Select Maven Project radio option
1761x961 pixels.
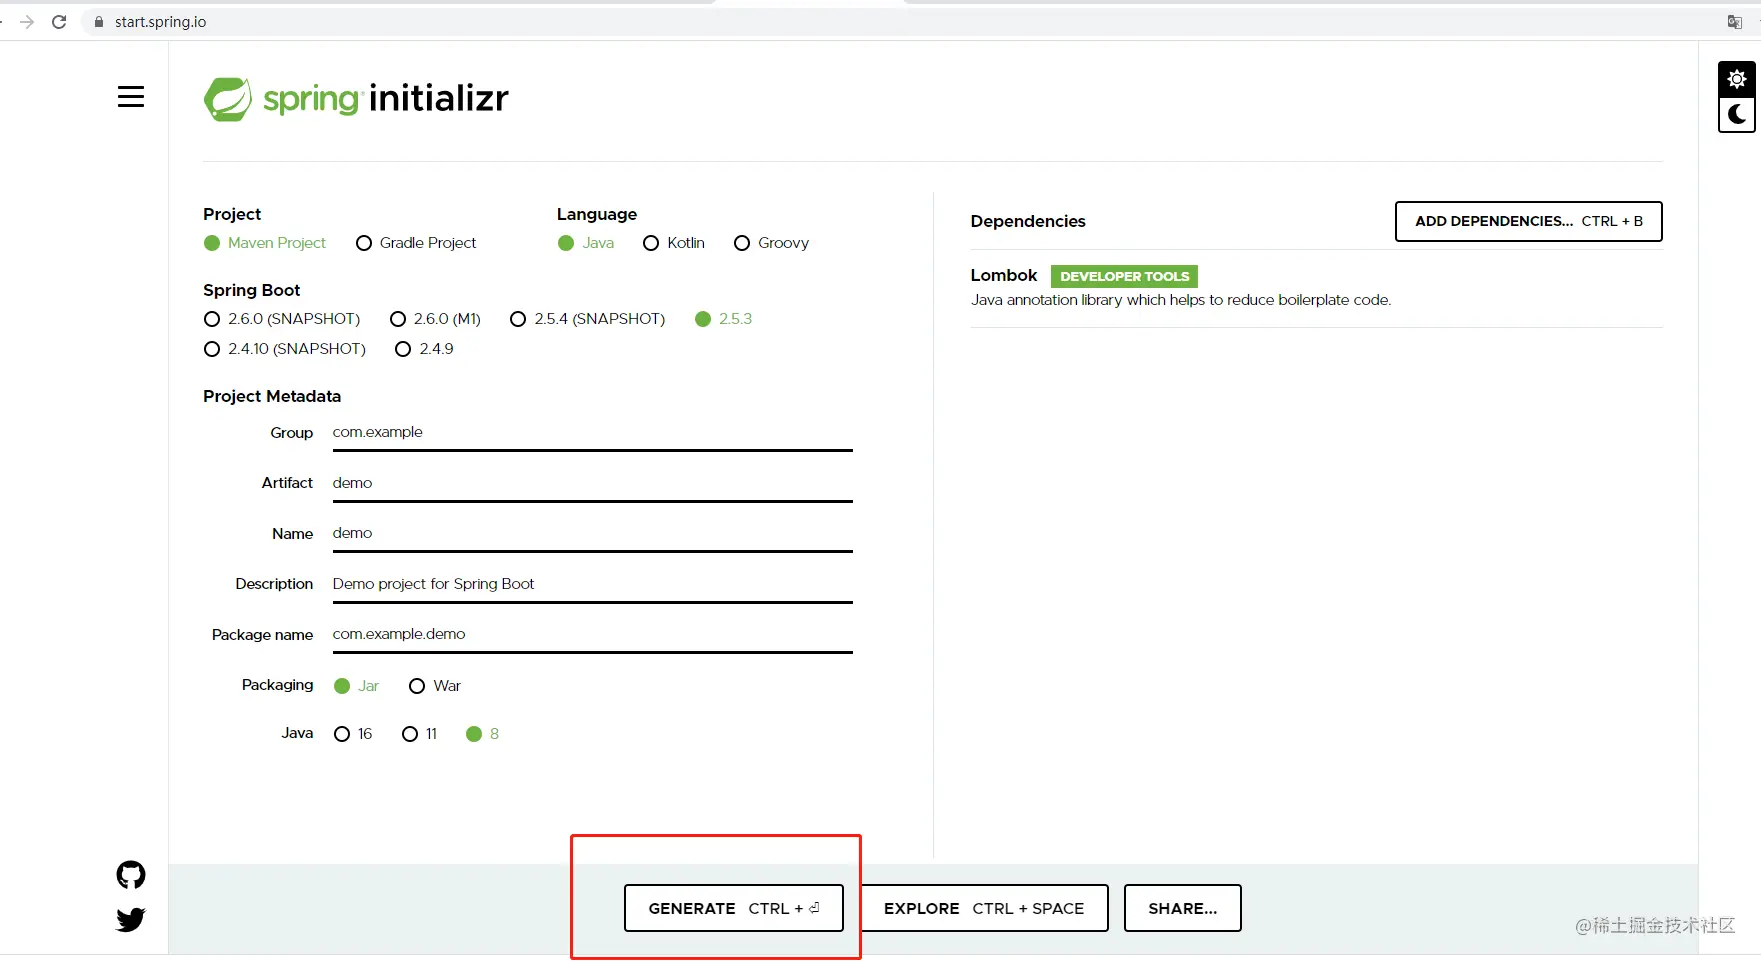pos(265,243)
